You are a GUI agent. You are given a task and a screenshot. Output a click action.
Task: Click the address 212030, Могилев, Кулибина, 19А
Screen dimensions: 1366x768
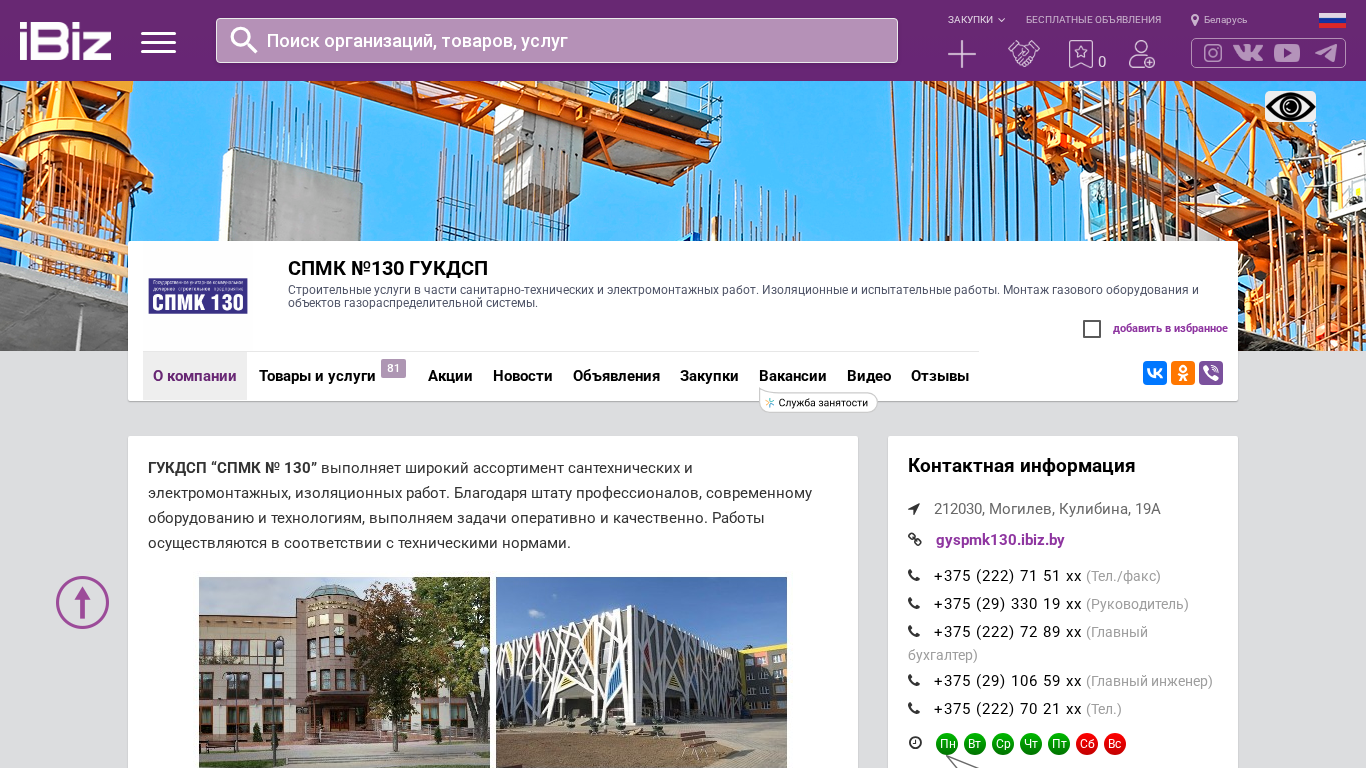tap(1047, 509)
